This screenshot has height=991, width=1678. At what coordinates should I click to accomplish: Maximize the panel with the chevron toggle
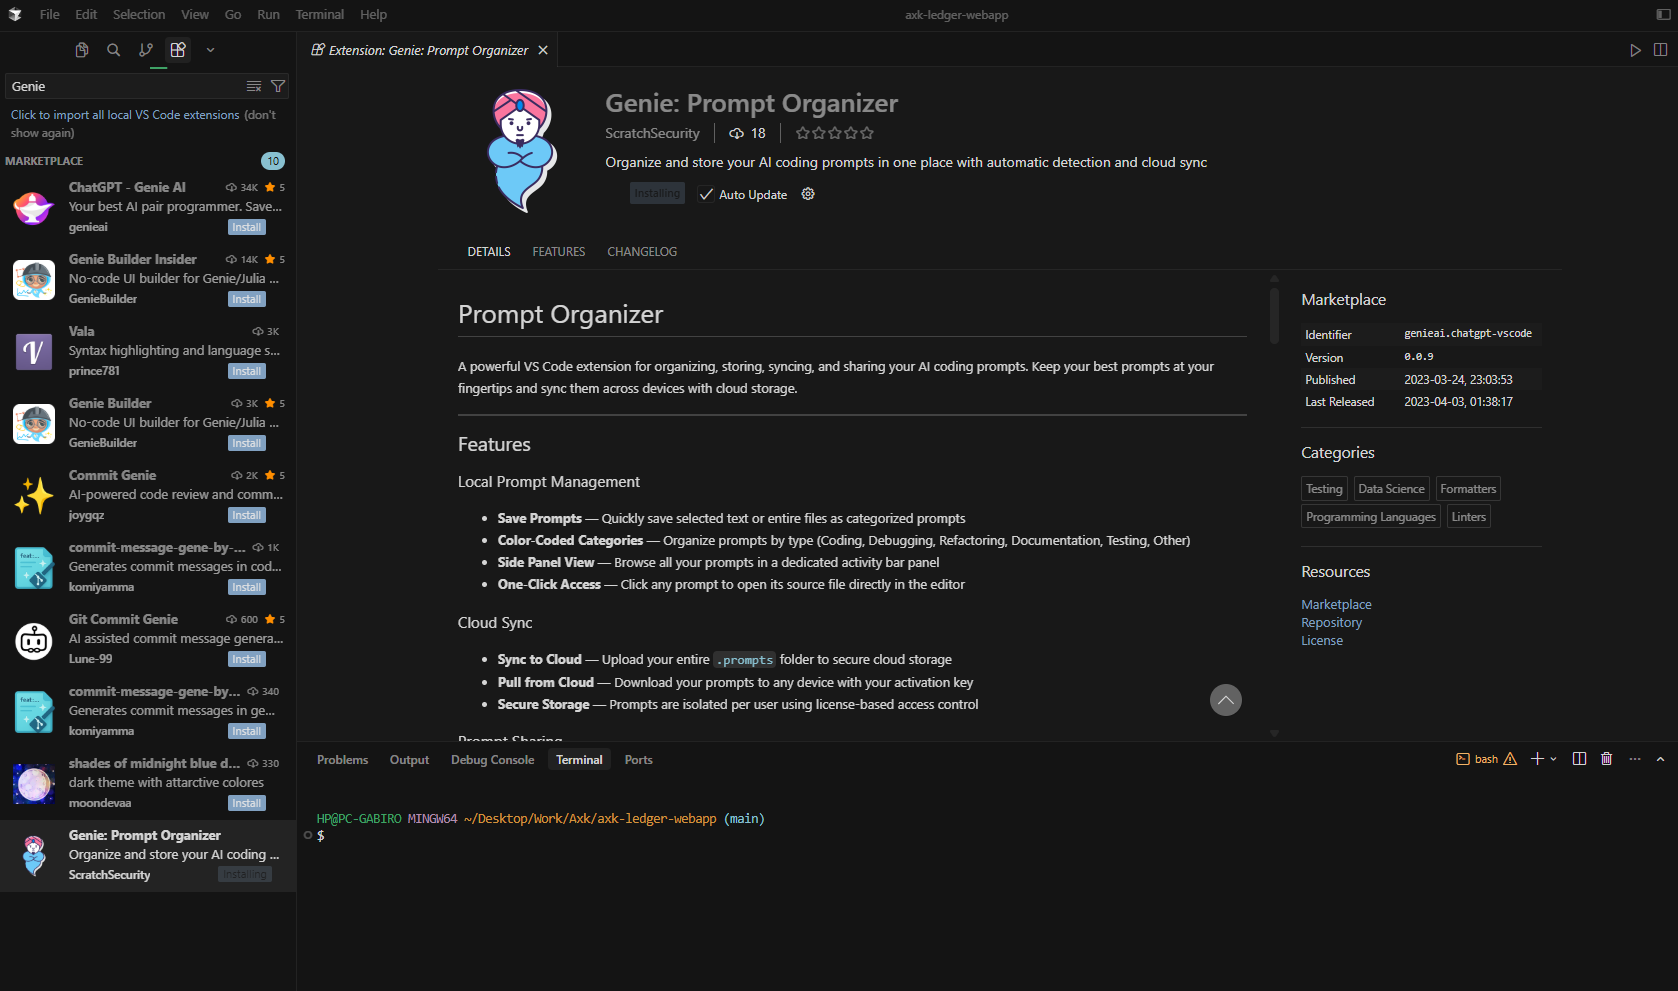coord(1661,759)
